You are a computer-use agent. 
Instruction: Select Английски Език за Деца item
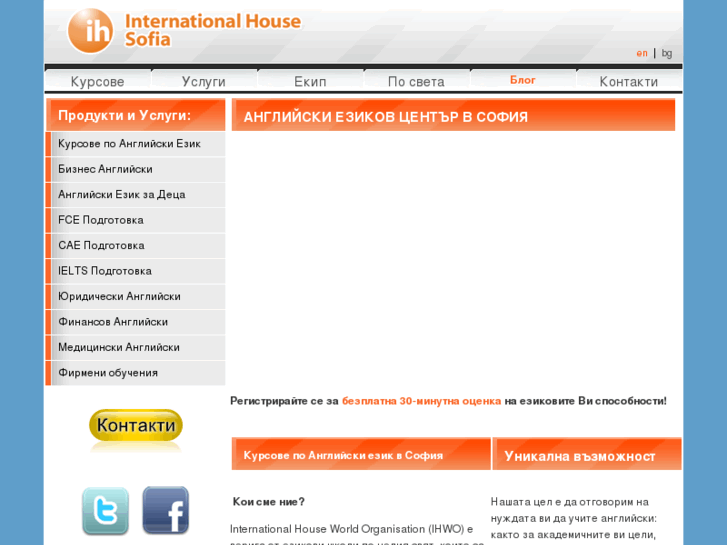coord(135,195)
